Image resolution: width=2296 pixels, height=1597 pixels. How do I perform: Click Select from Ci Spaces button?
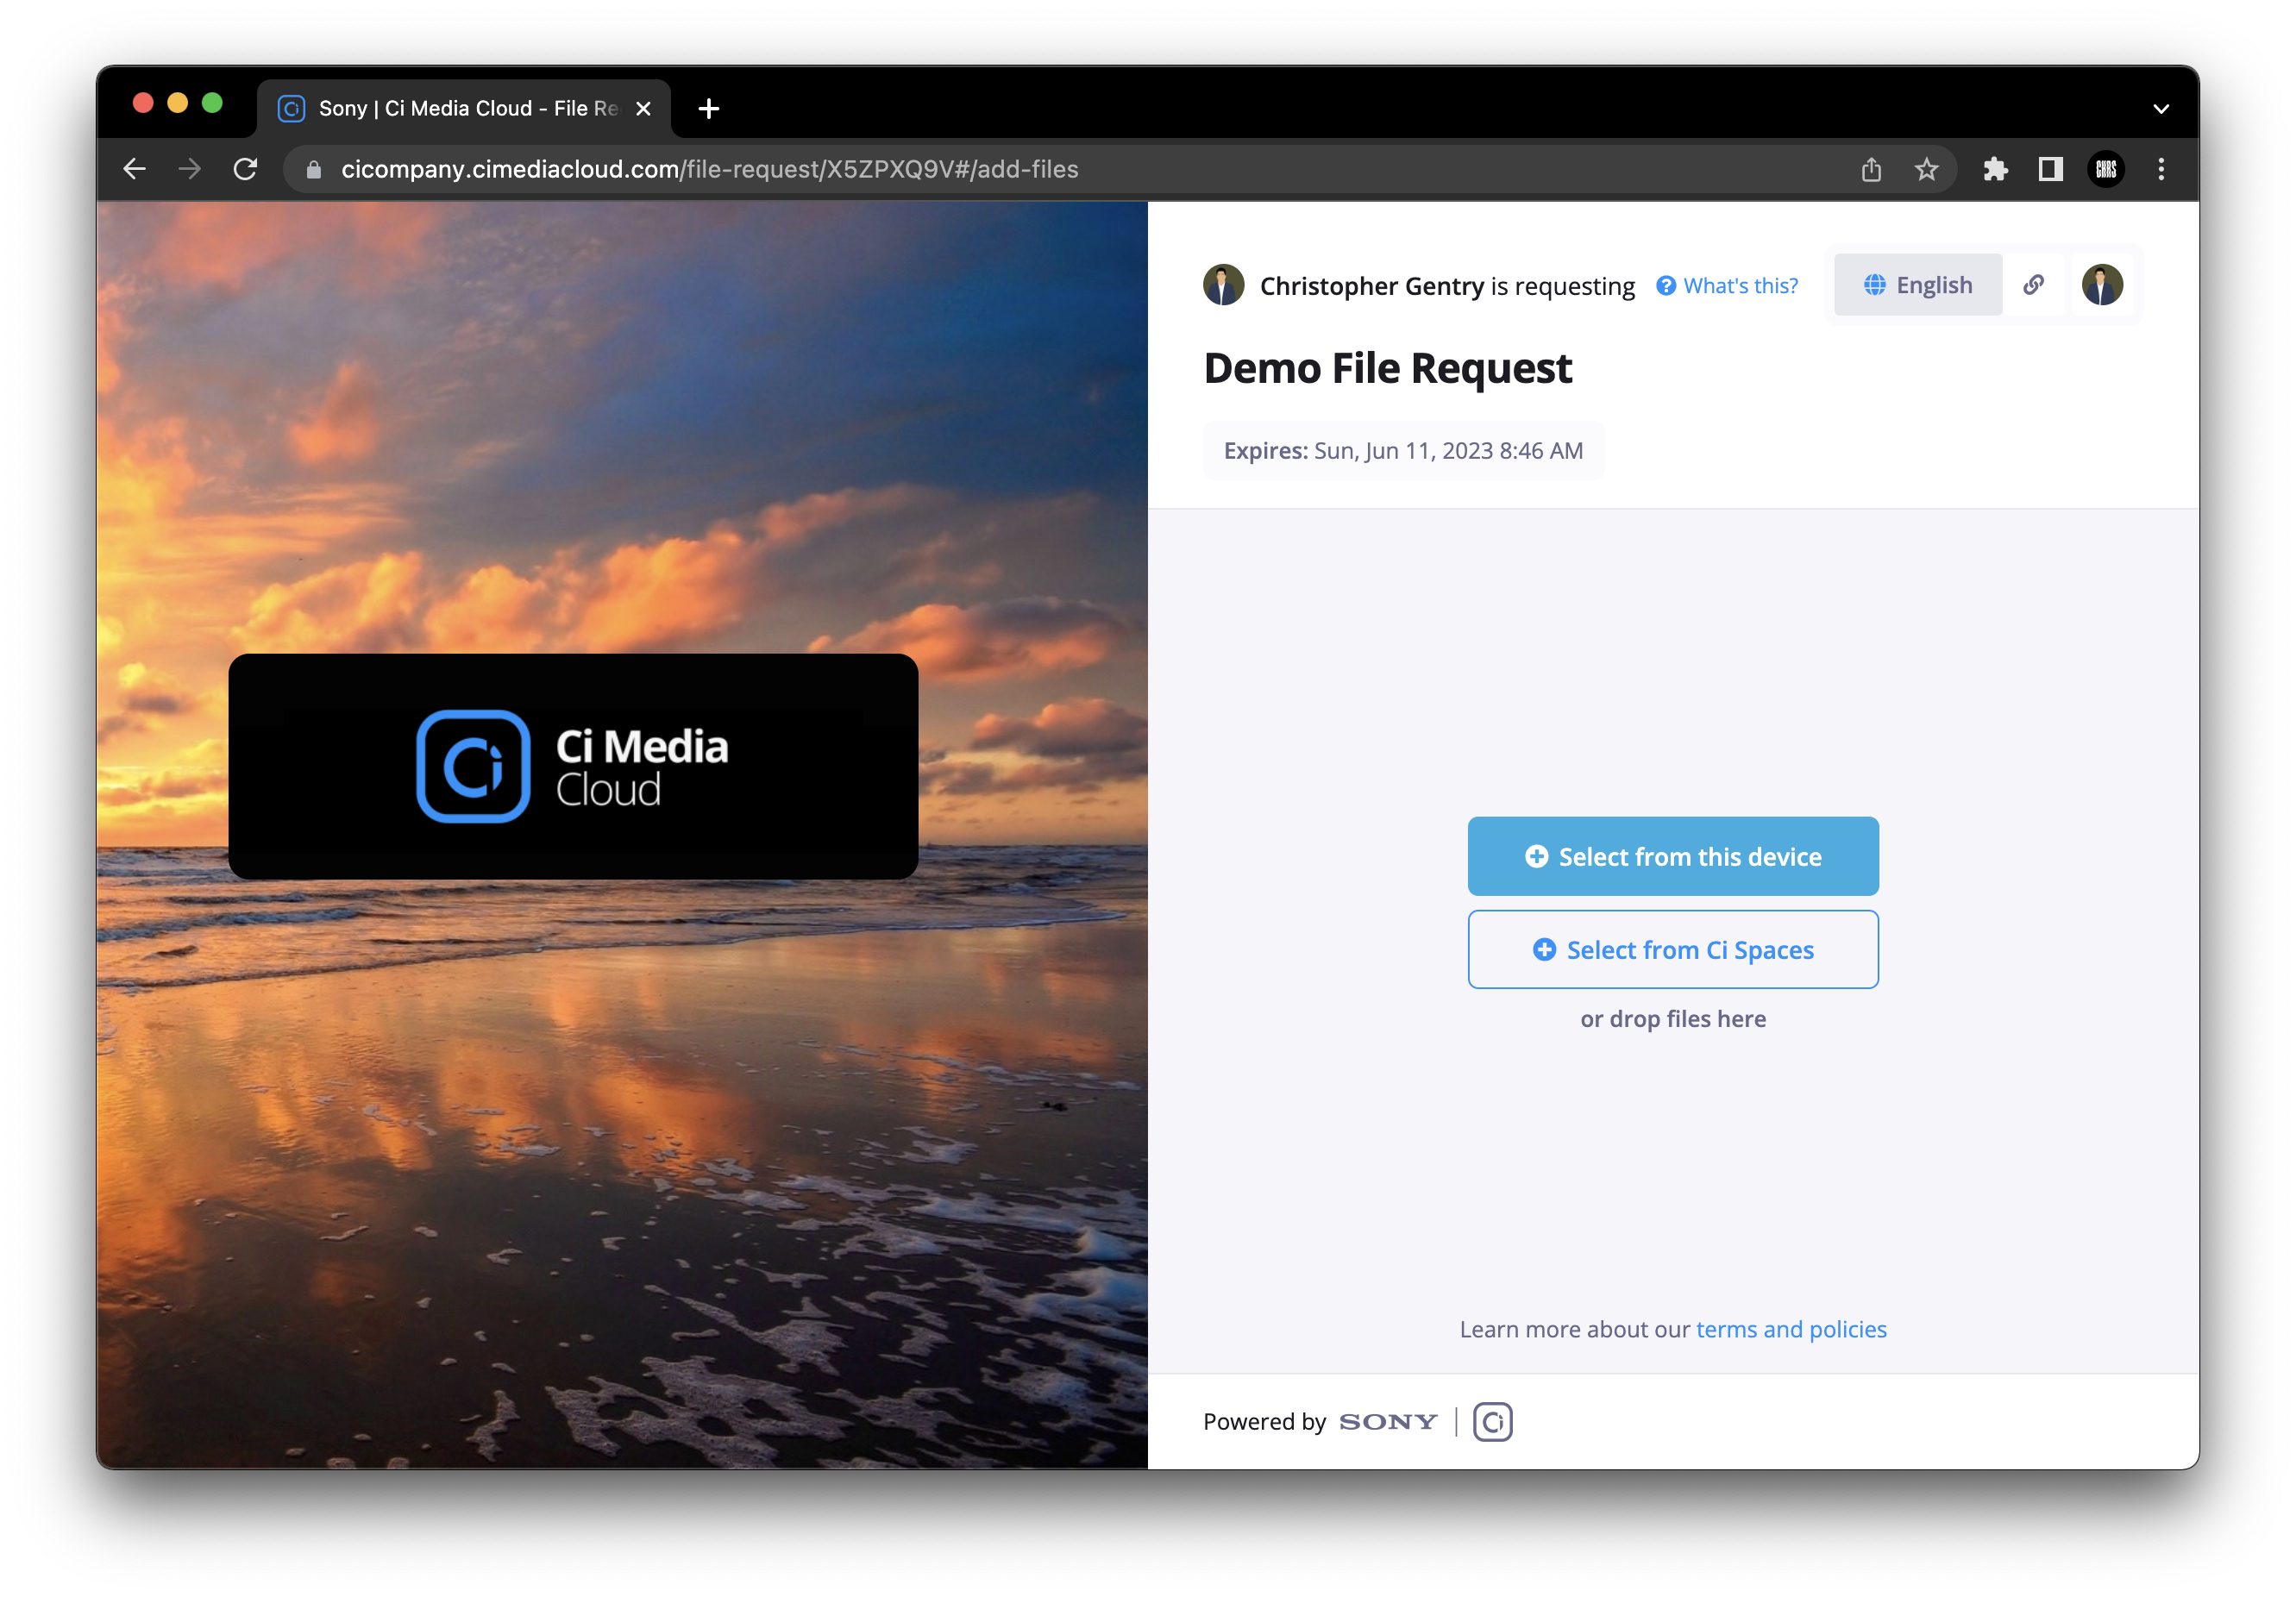pyautogui.click(x=1673, y=950)
